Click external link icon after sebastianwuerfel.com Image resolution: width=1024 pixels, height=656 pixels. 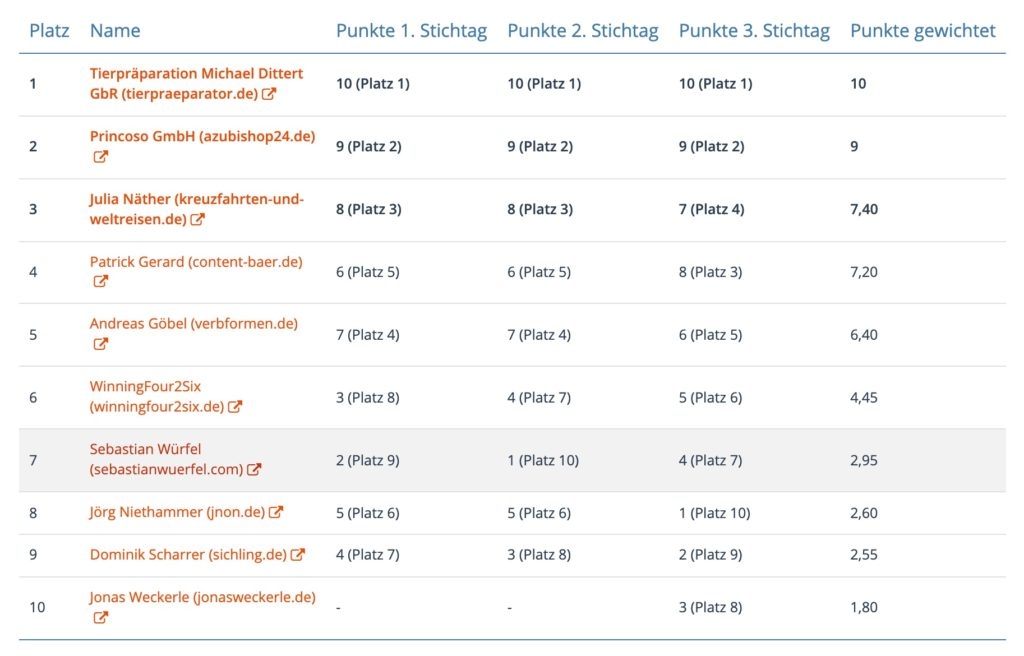254,470
